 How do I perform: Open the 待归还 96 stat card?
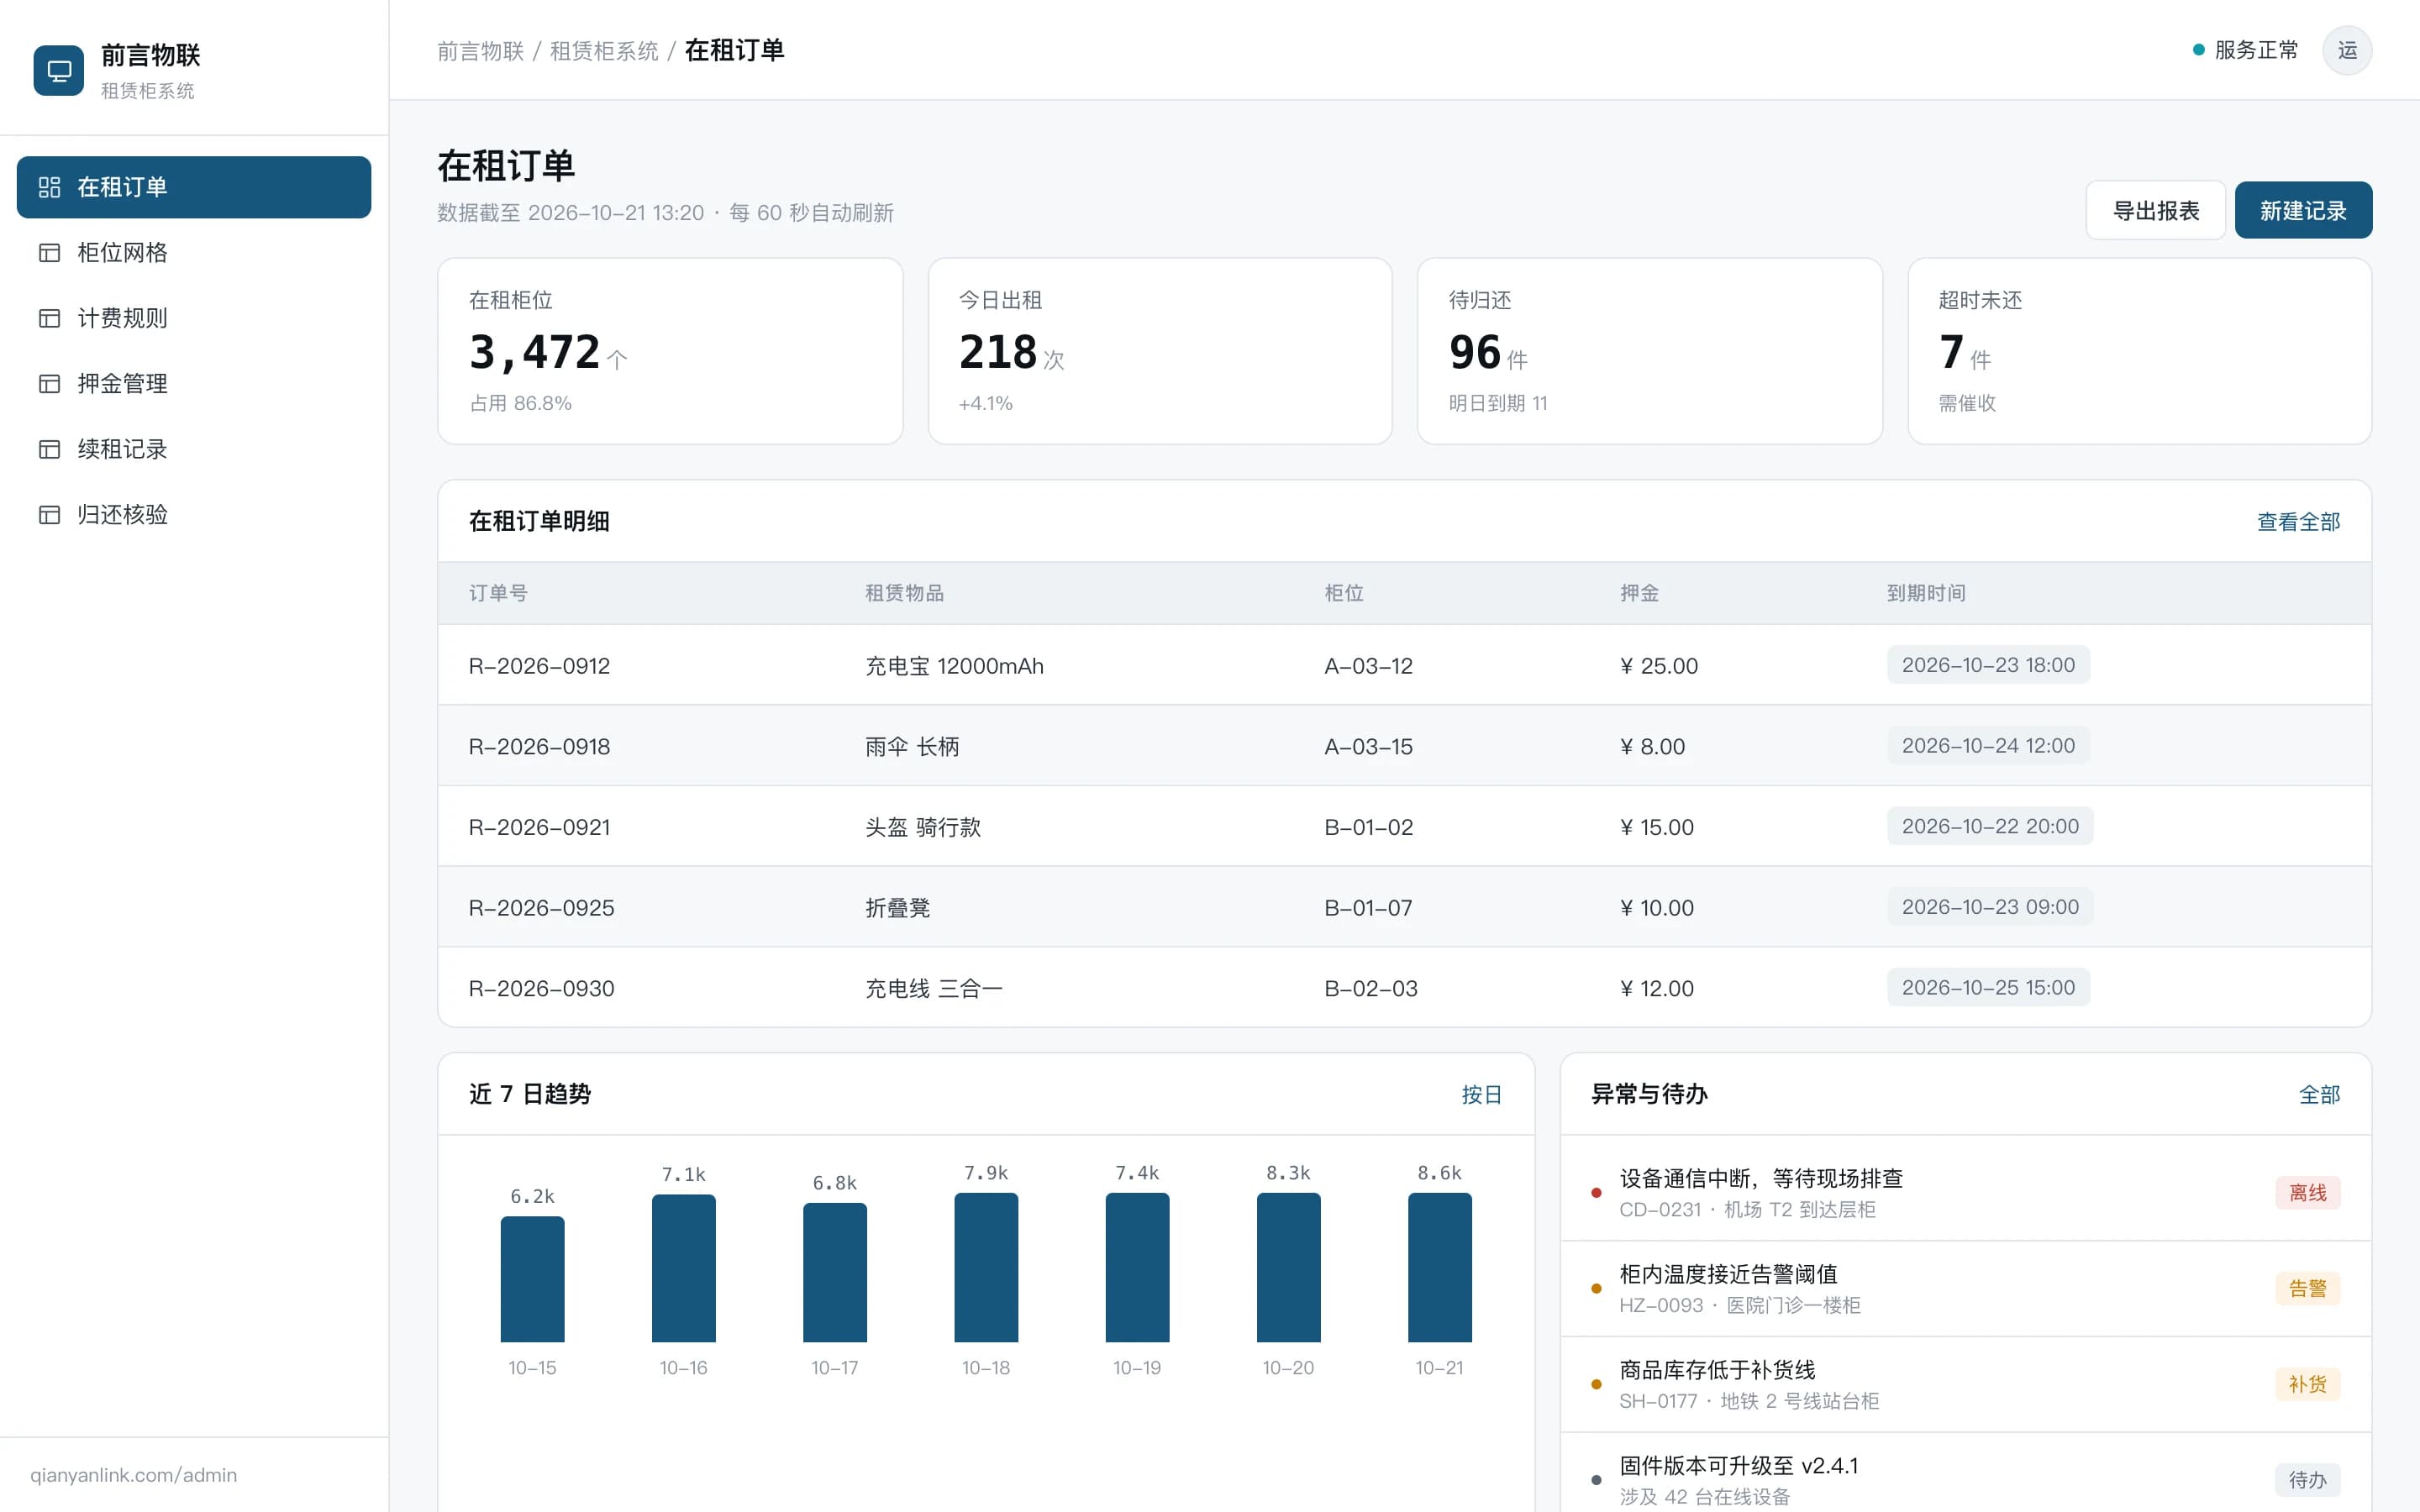(x=1650, y=351)
